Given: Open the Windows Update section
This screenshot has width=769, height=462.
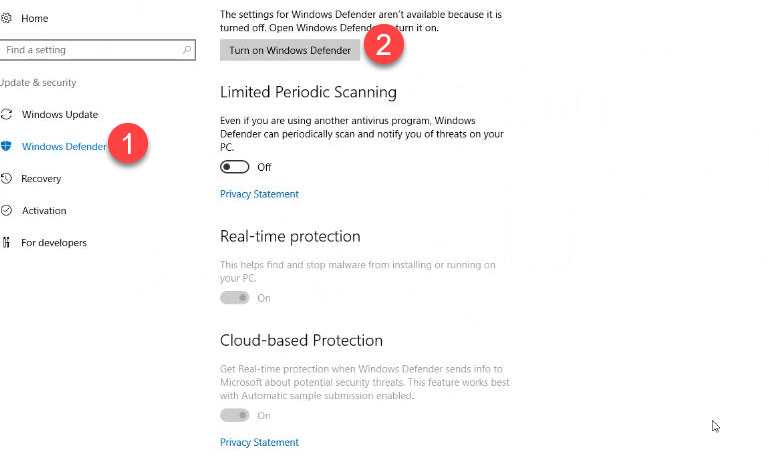Looking at the screenshot, I should click(60, 115).
